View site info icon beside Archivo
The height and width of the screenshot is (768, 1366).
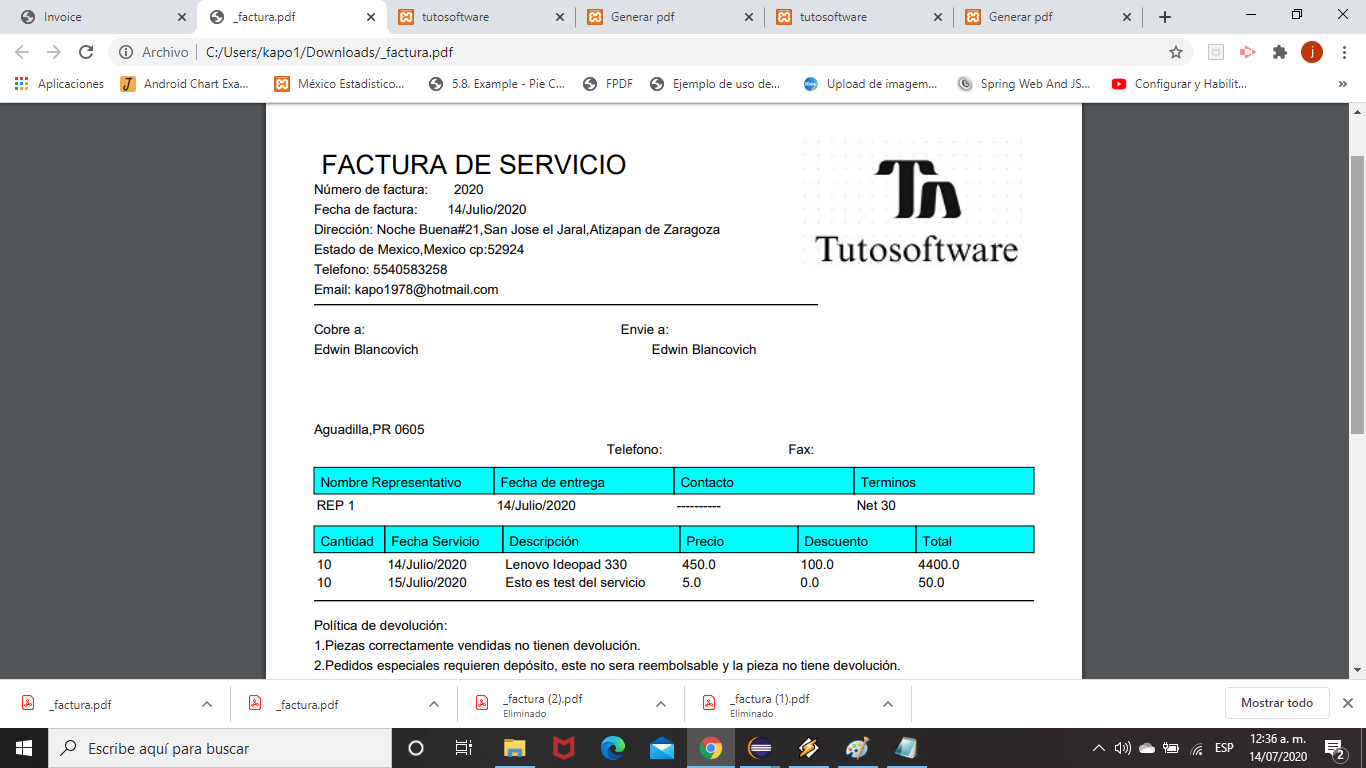[x=125, y=52]
